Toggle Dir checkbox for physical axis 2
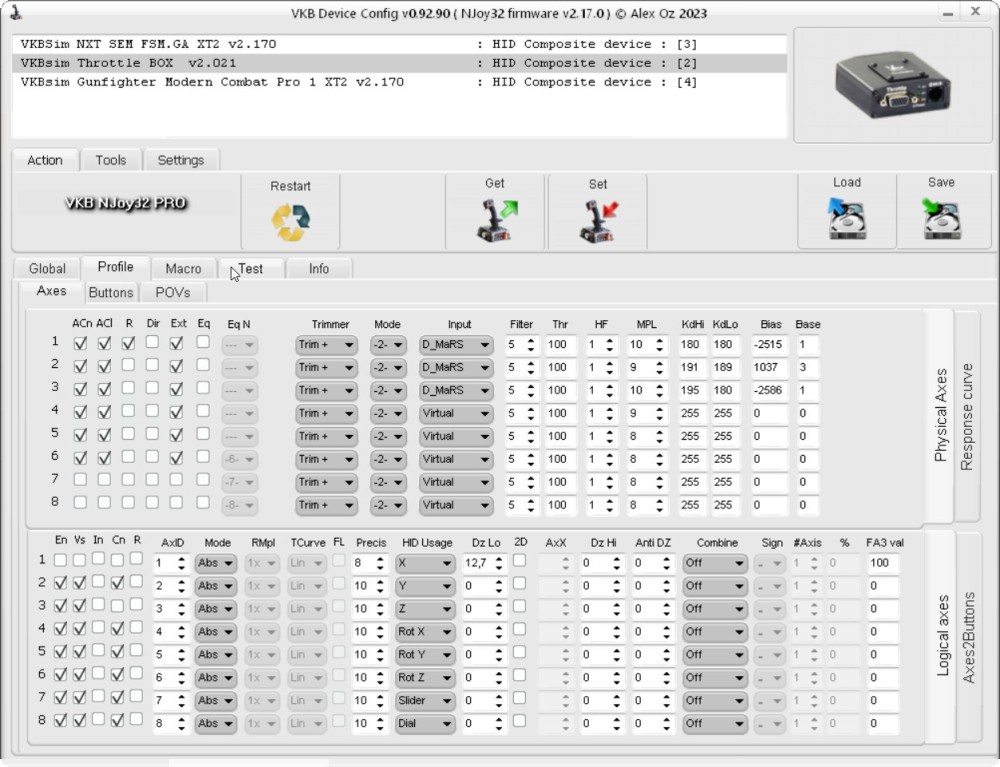 coord(152,365)
